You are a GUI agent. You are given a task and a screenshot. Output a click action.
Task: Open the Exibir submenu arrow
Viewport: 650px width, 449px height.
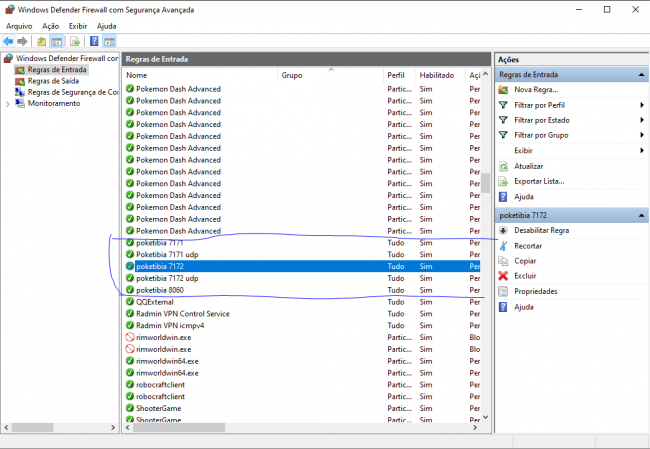(642, 150)
